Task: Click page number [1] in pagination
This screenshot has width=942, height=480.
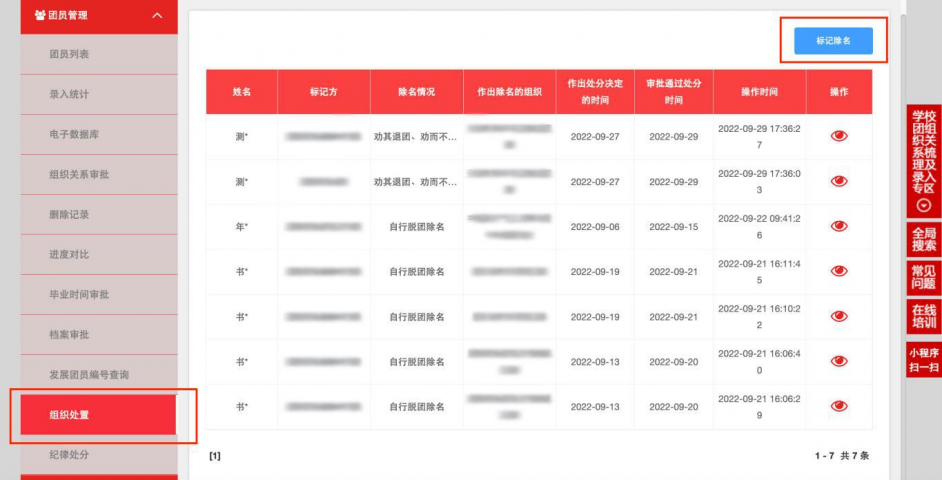Action: [x=214, y=456]
